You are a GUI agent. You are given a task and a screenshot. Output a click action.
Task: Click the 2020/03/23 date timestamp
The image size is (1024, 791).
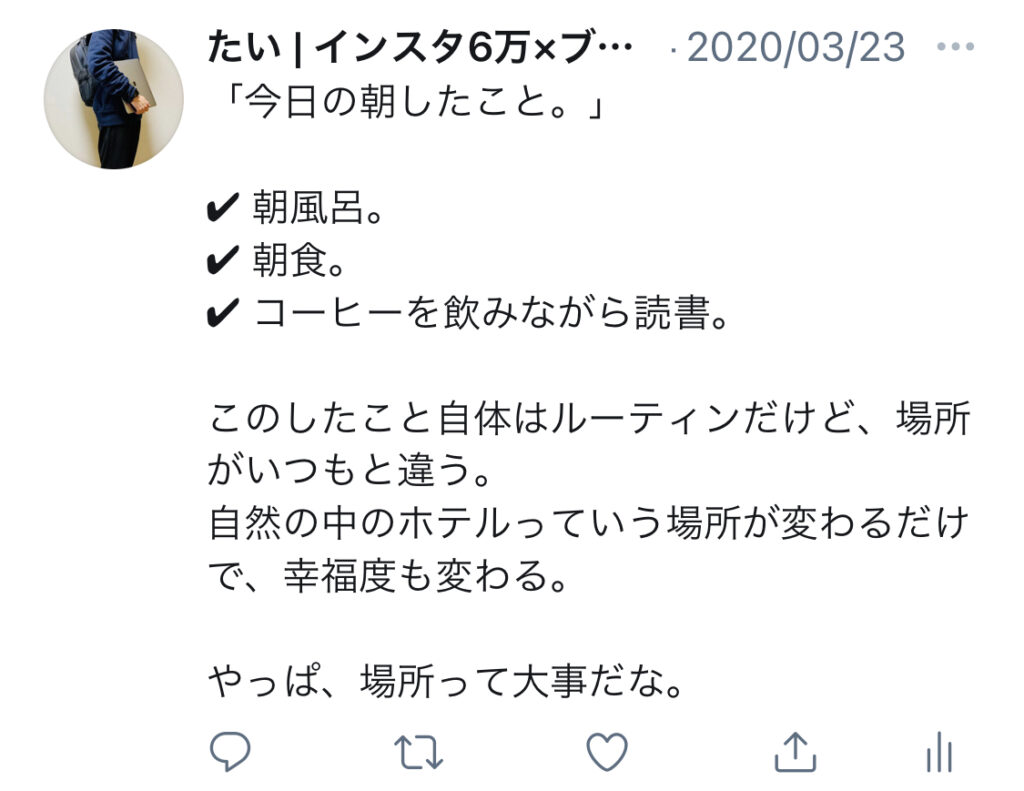tap(796, 48)
